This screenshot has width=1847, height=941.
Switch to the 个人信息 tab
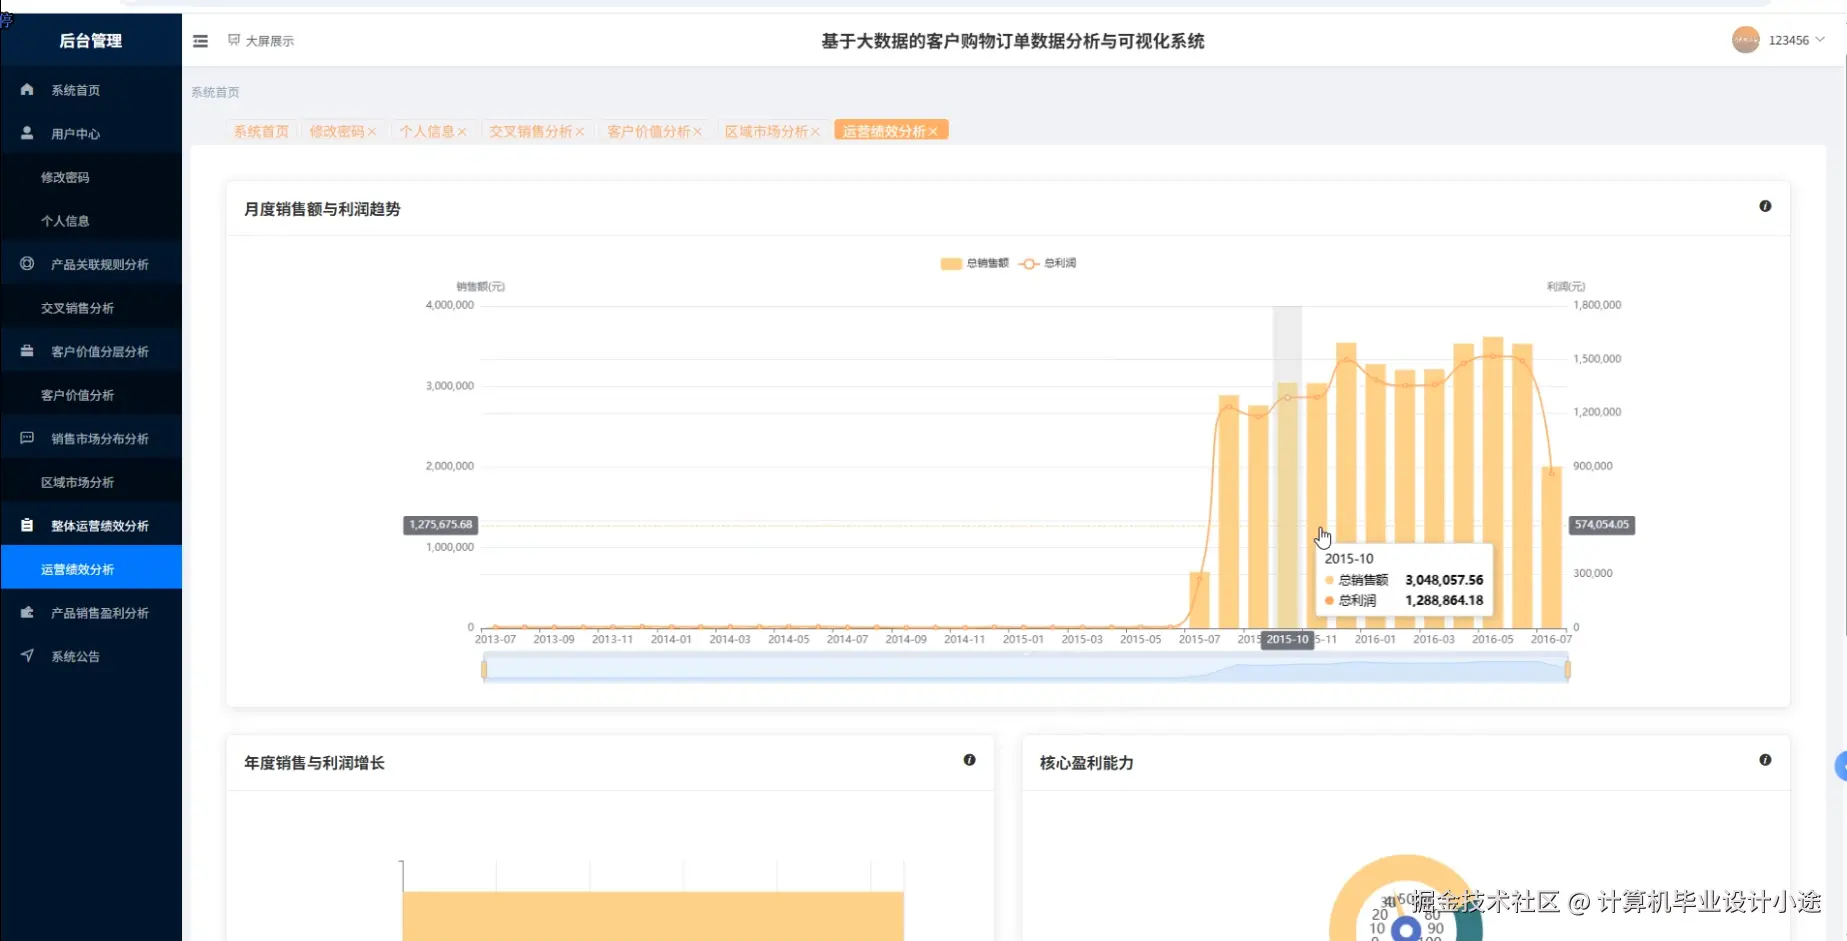(427, 132)
